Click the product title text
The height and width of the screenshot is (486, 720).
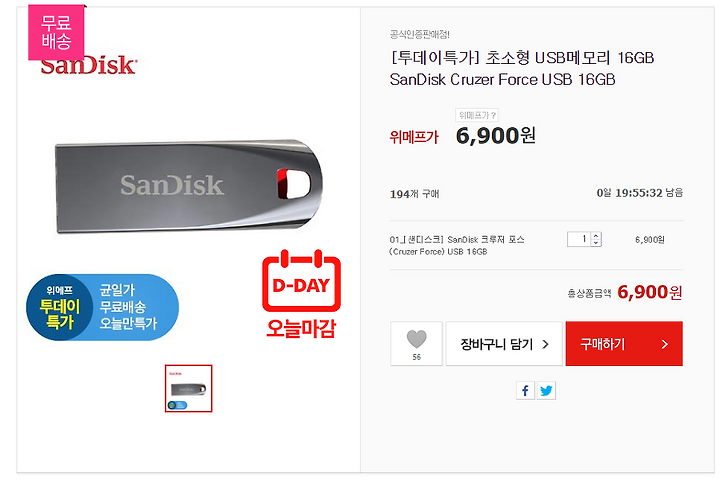[522, 68]
